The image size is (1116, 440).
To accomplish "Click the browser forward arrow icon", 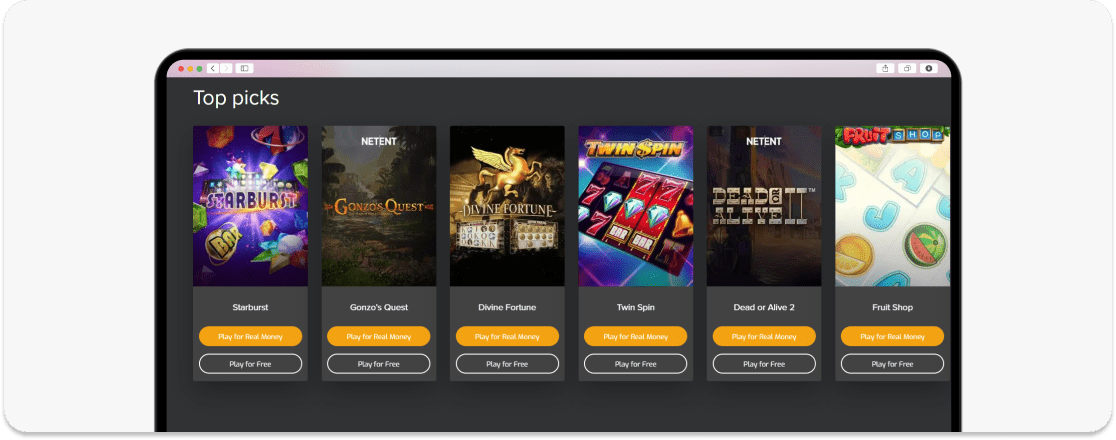I will 226,68.
